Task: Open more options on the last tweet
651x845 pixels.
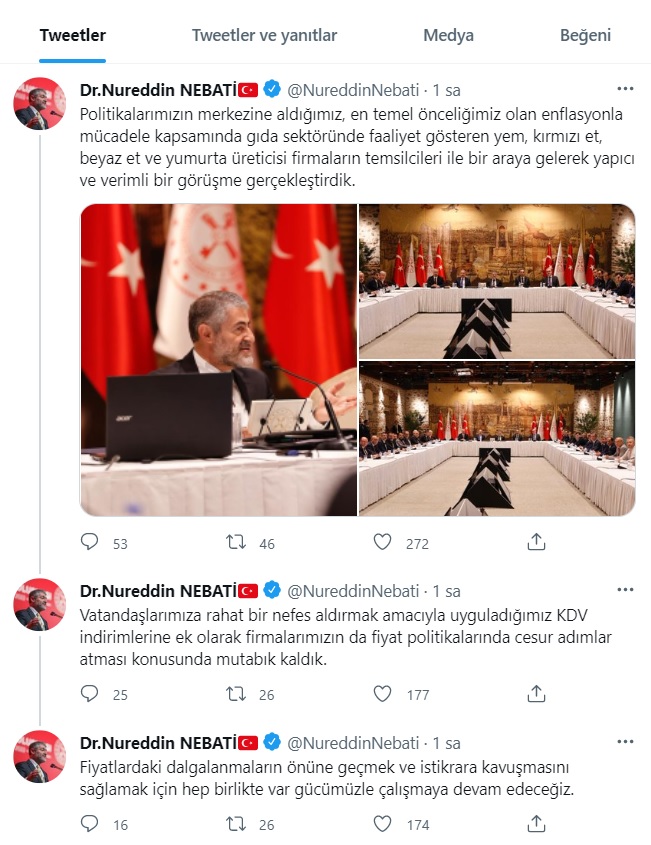Action: coord(625,742)
